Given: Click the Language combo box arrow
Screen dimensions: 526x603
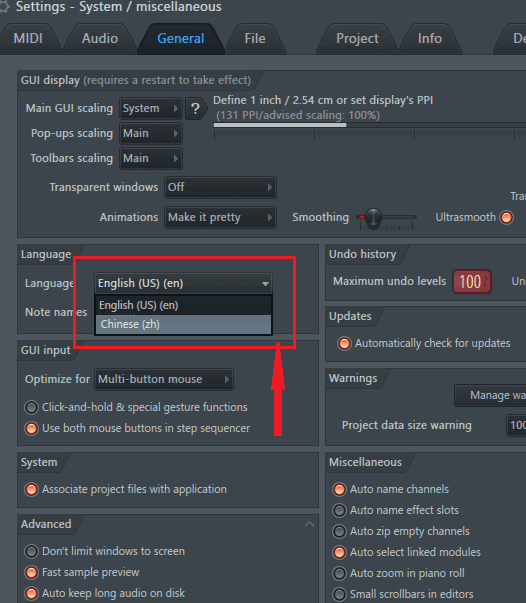Looking at the screenshot, I should tap(265, 284).
